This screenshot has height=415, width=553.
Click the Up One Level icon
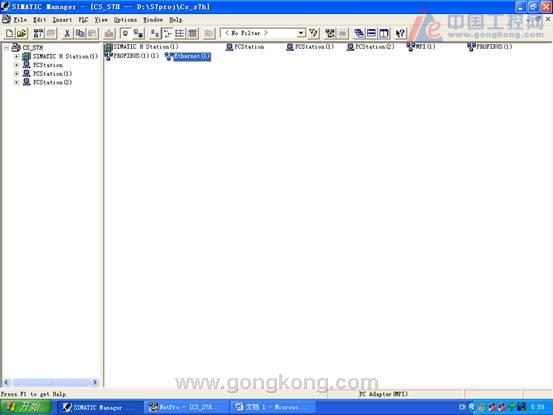tap(209, 33)
